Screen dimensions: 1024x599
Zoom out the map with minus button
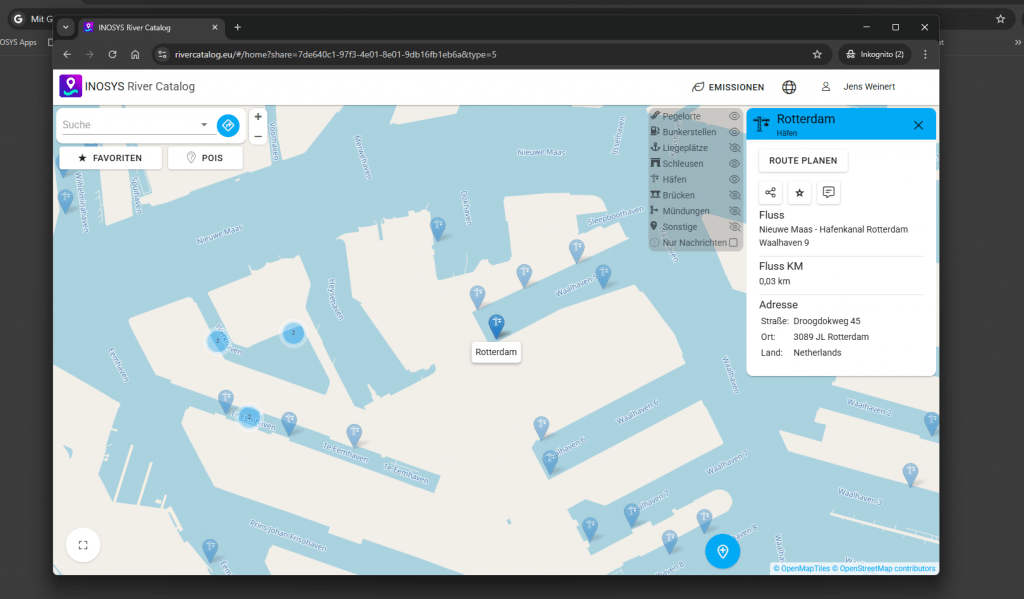258,135
